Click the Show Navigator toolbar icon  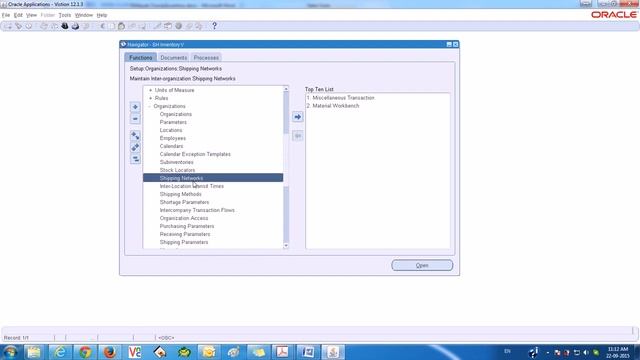coord(29,26)
